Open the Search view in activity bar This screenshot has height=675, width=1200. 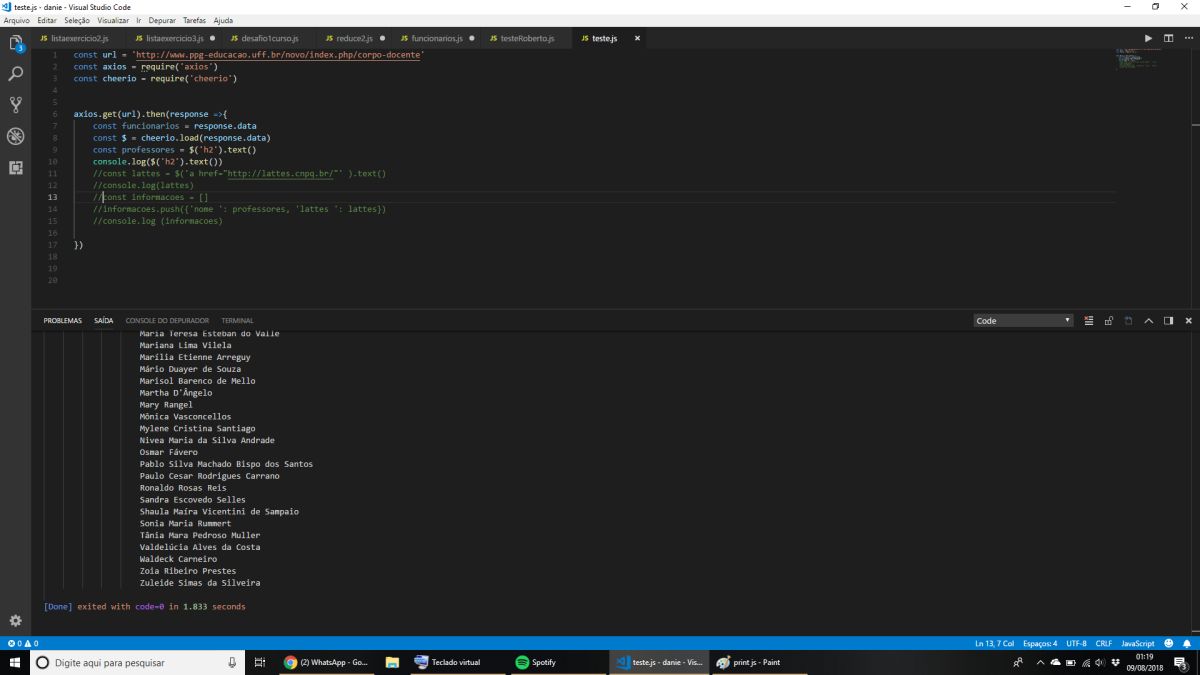point(16,74)
